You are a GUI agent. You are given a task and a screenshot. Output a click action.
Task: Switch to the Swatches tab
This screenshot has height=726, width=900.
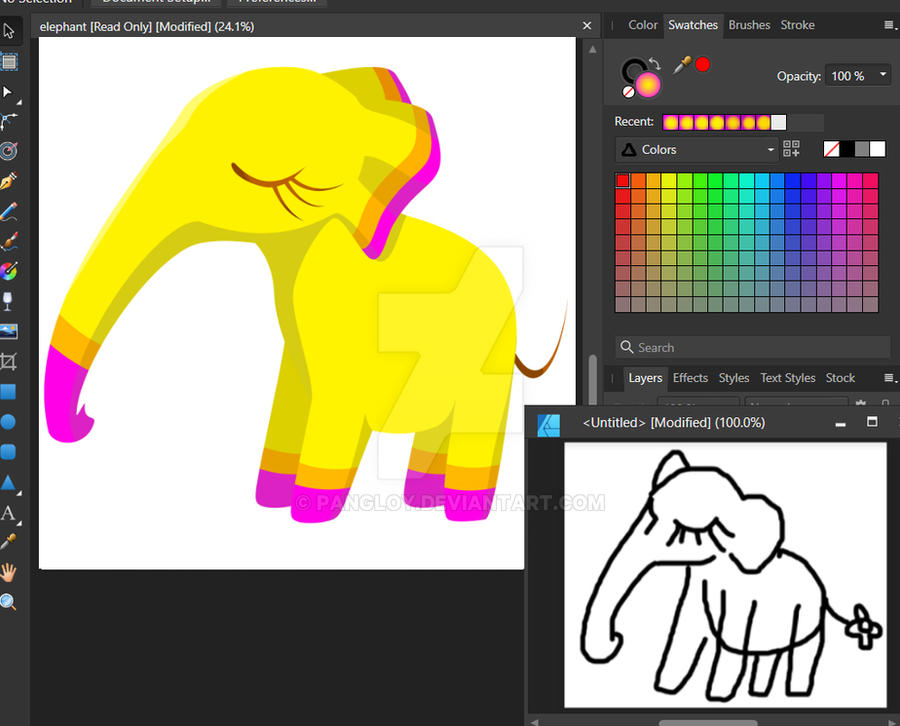click(693, 25)
